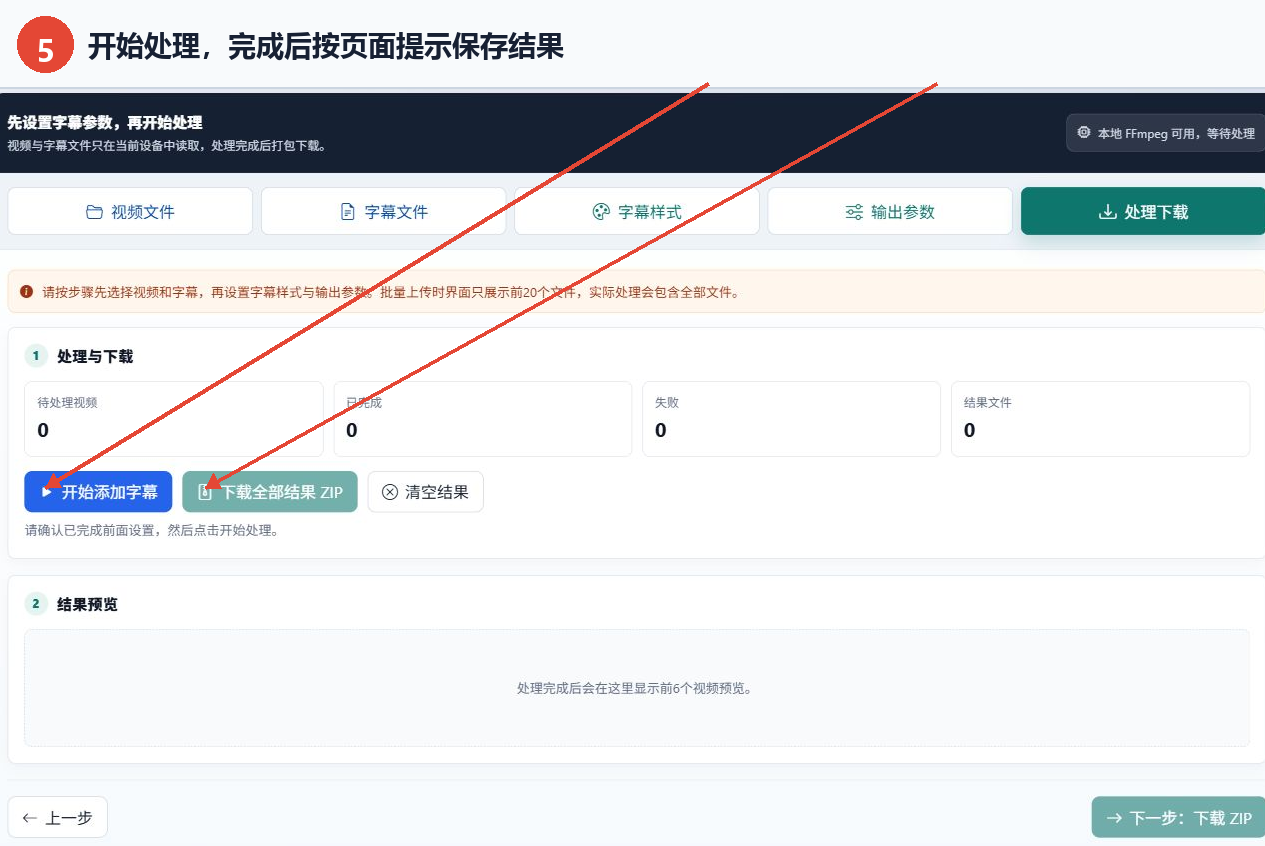The width and height of the screenshot is (1265, 846).
Task: Click the play icon on 开始添加字幕
Action: (x=46, y=492)
